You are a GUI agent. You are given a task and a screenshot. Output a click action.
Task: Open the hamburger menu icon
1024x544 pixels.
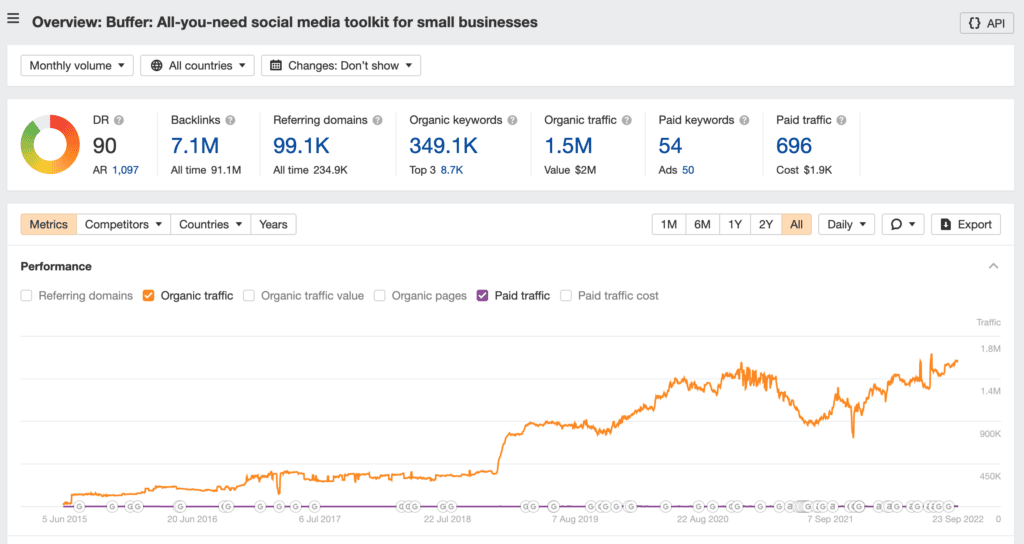click(13, 19)
